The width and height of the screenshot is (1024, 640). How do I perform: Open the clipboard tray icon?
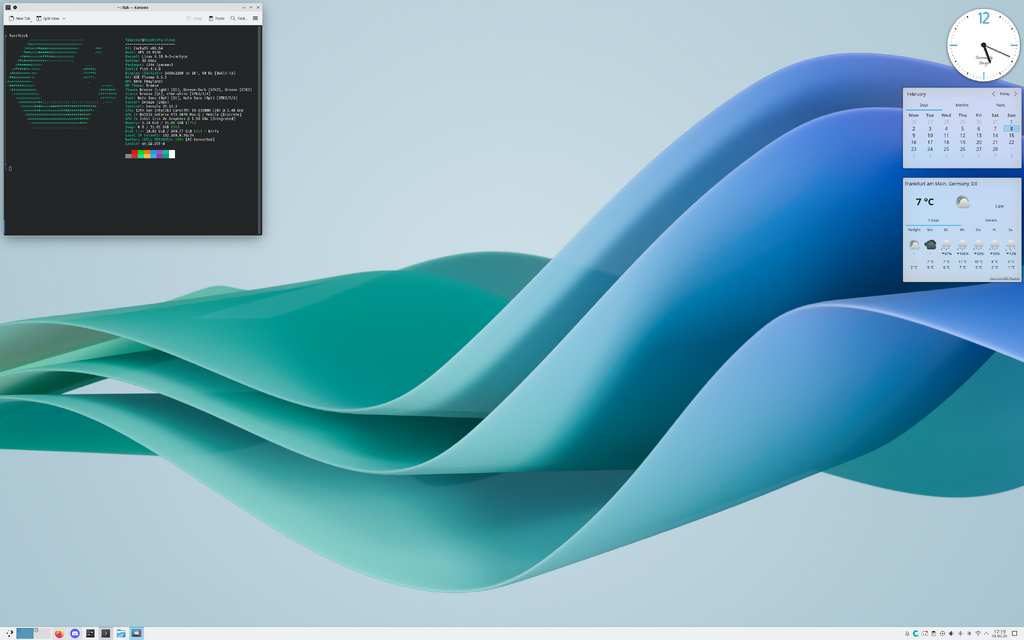(x=934, y=633)
